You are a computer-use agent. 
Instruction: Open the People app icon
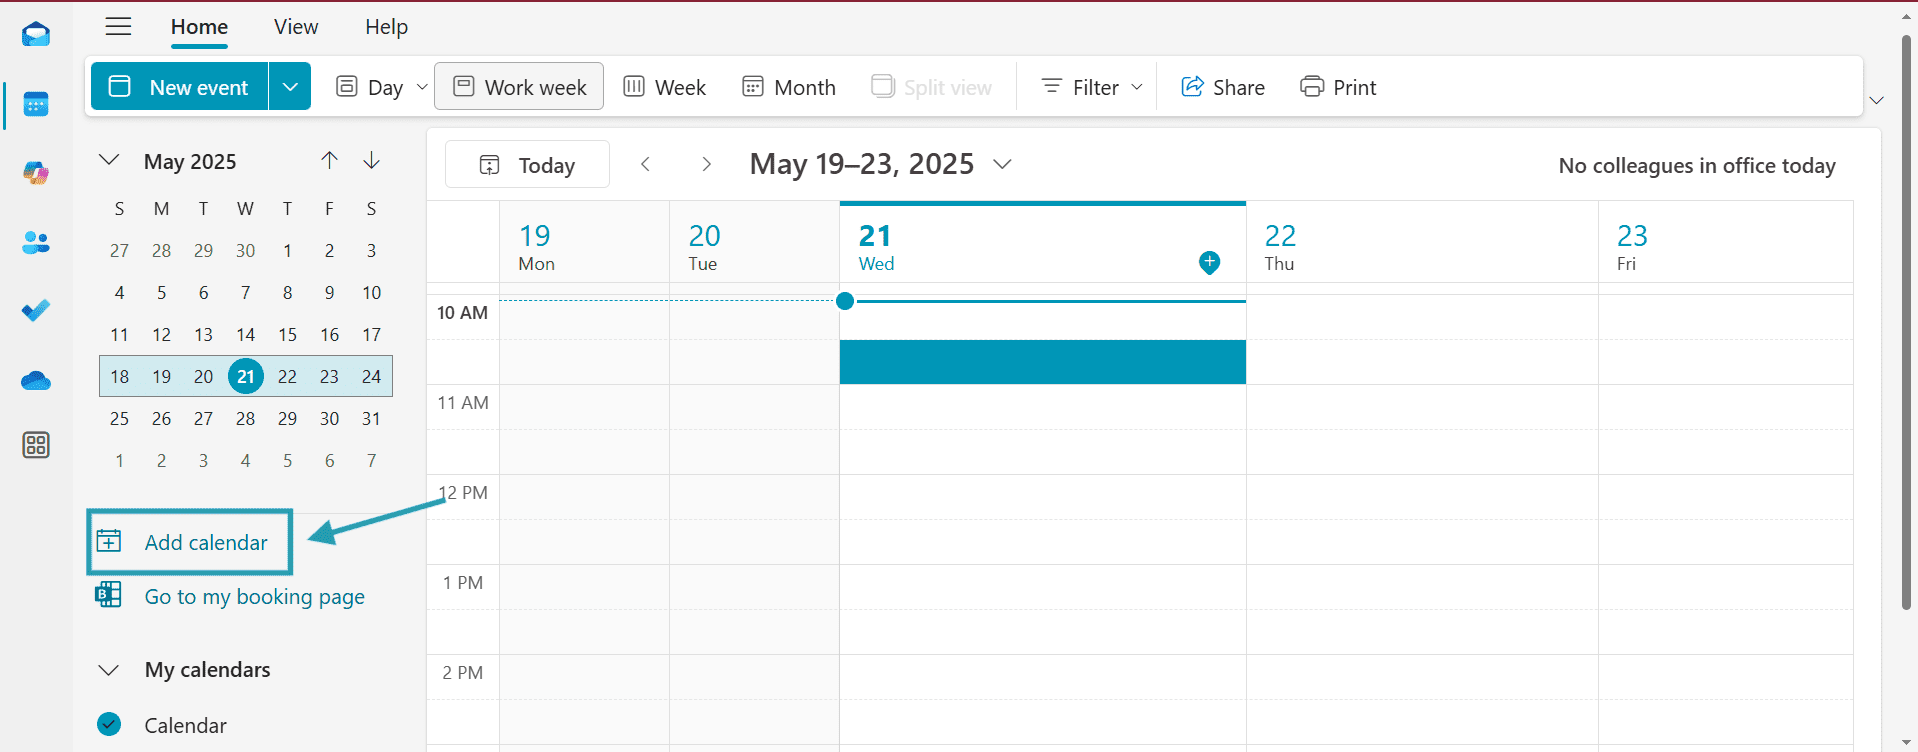pos(36,242)
